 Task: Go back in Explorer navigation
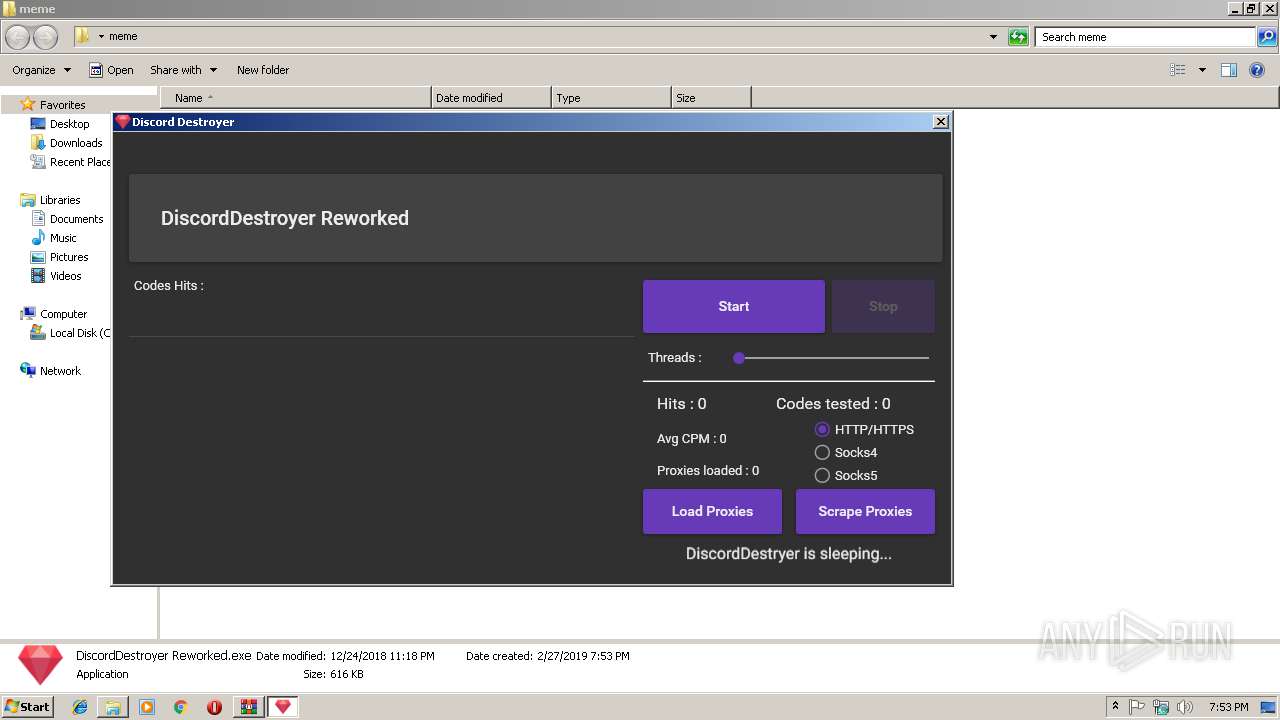[x=18, y=37]
